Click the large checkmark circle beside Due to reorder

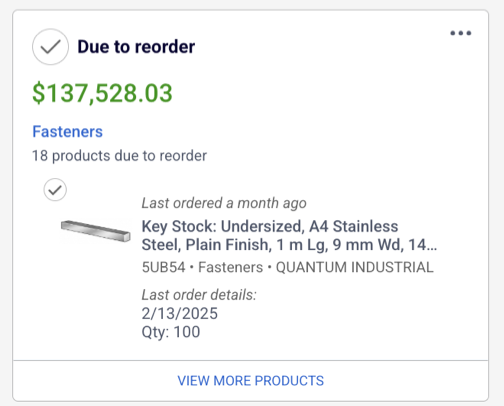pos(50,47)
